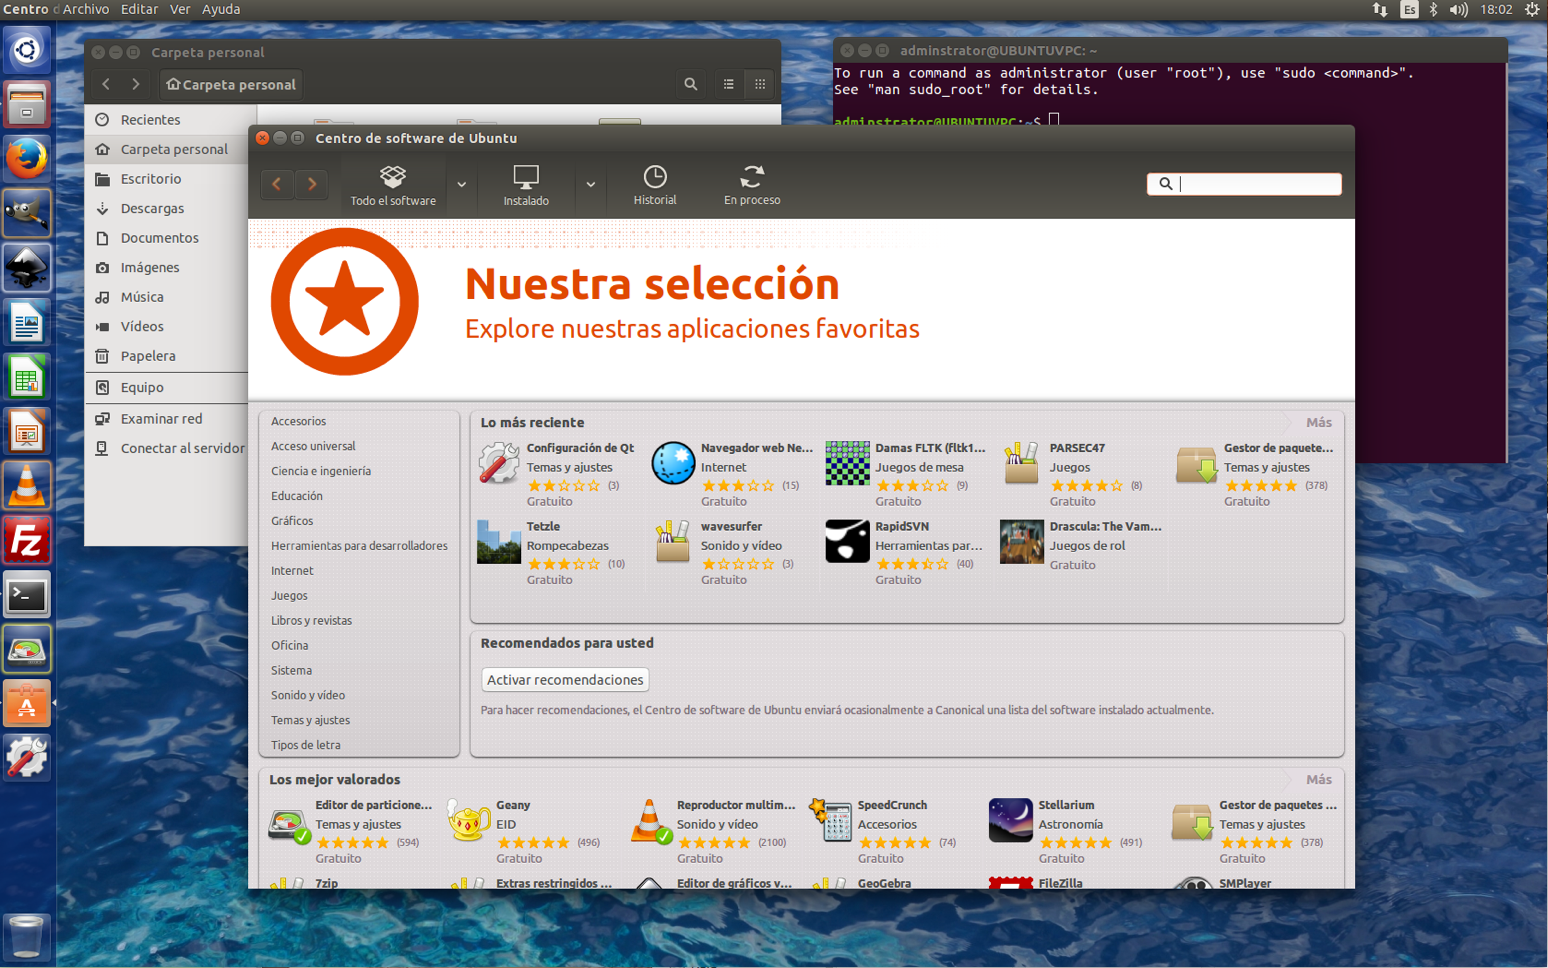The image size is (1548, 968).
Task: Expand the Todo el software dropdown arrow
Action: 461,185
